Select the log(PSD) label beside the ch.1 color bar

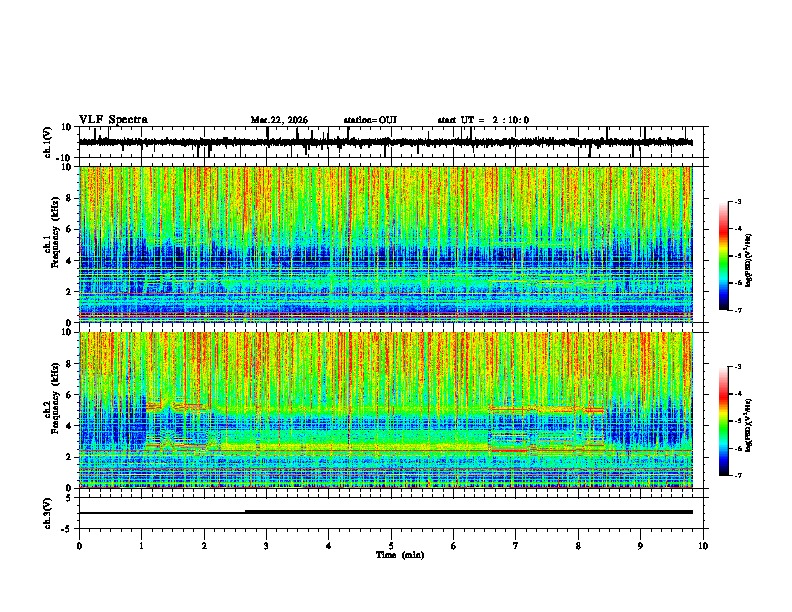pyautogui.click(x=749, y=261)
